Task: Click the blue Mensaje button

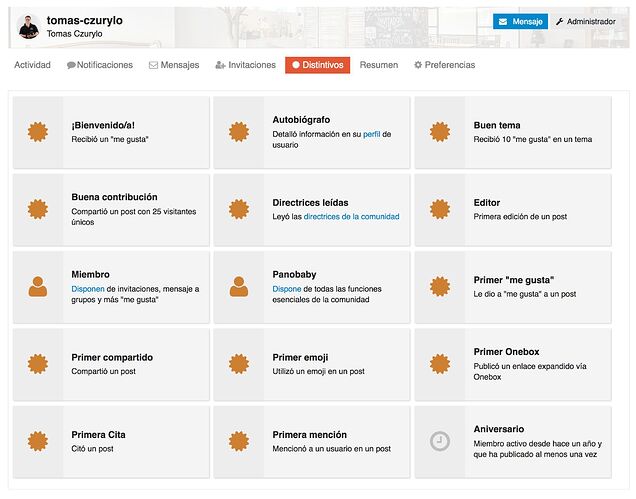Action: tap(520, 22)
